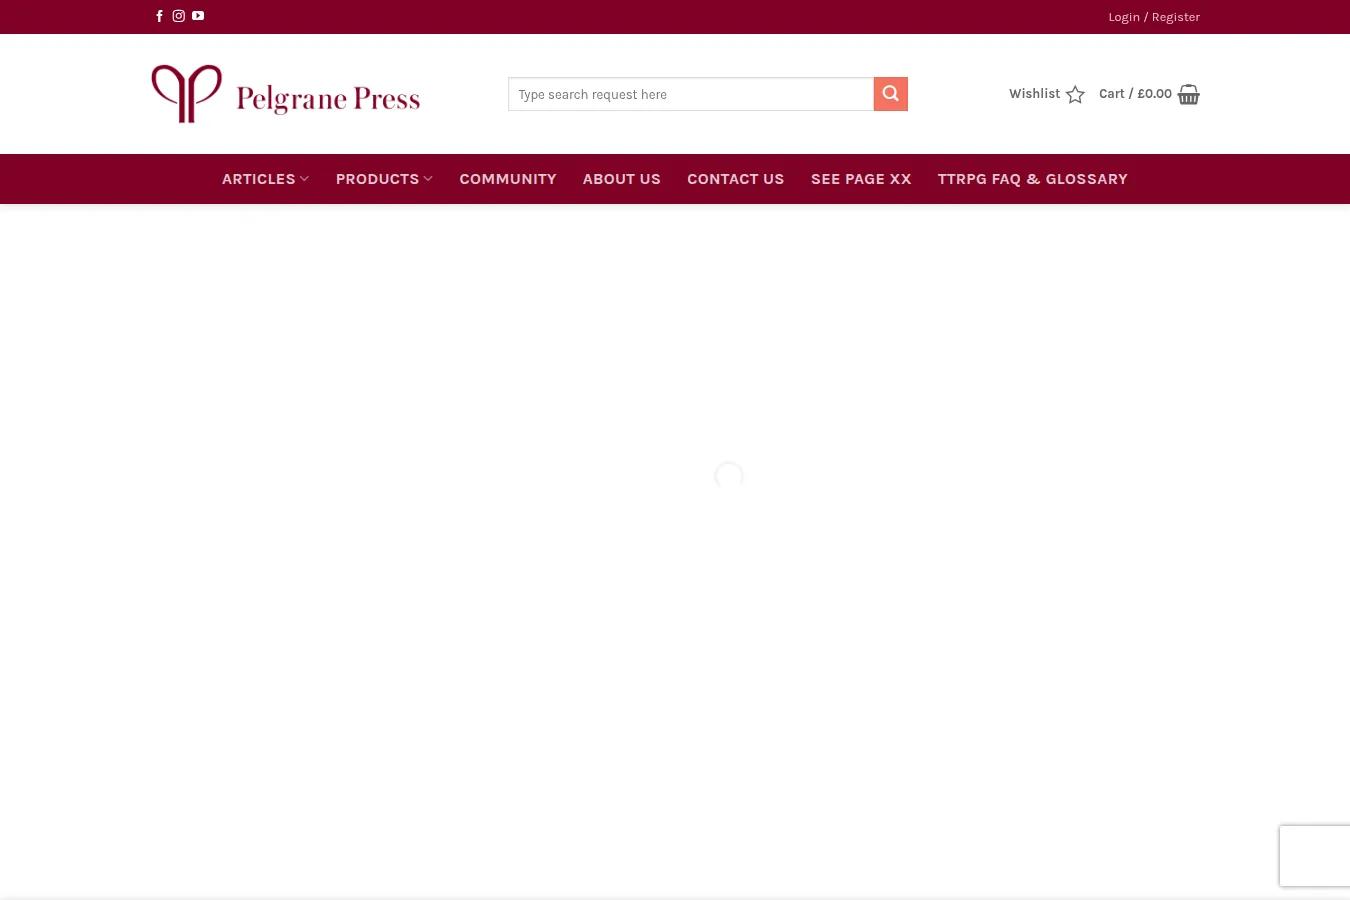Screen dimensions: 1350x900
Task: Expand the Products dropdown chevron
Action: (428, 179)
